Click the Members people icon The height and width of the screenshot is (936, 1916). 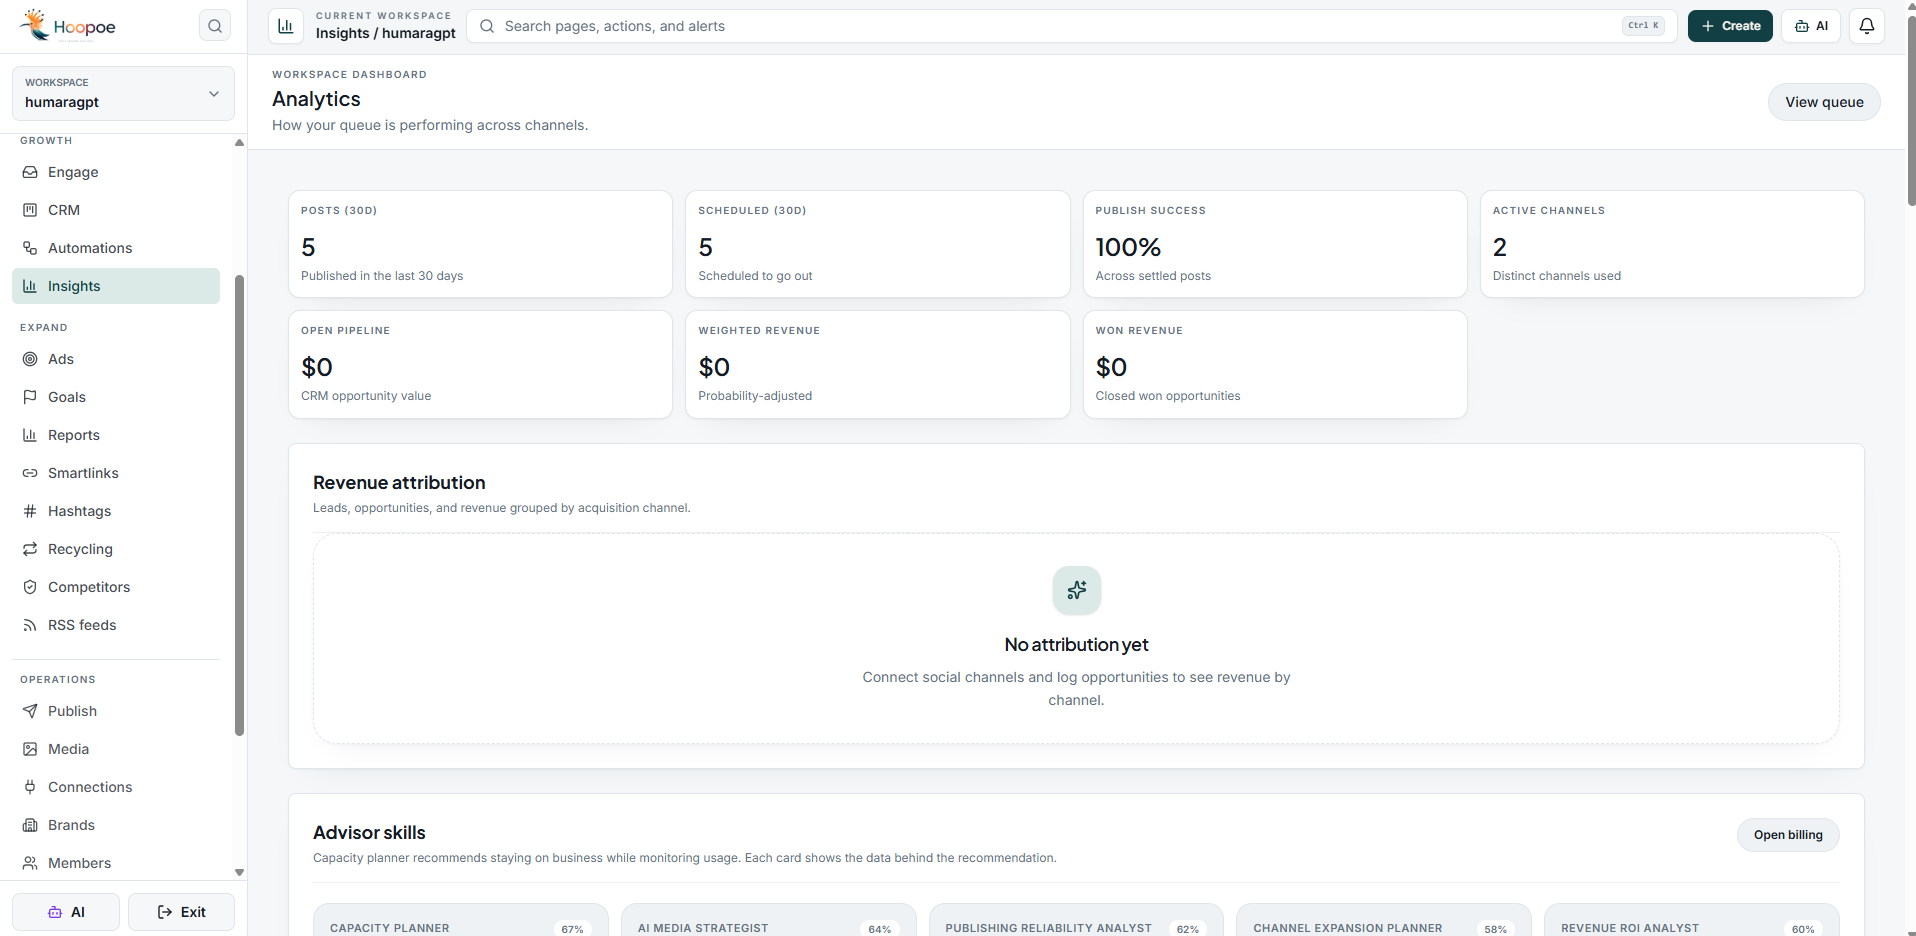(x=30, y=863)
